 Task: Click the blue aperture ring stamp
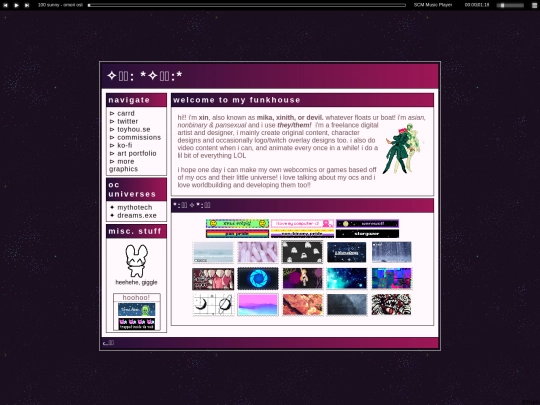258,279
